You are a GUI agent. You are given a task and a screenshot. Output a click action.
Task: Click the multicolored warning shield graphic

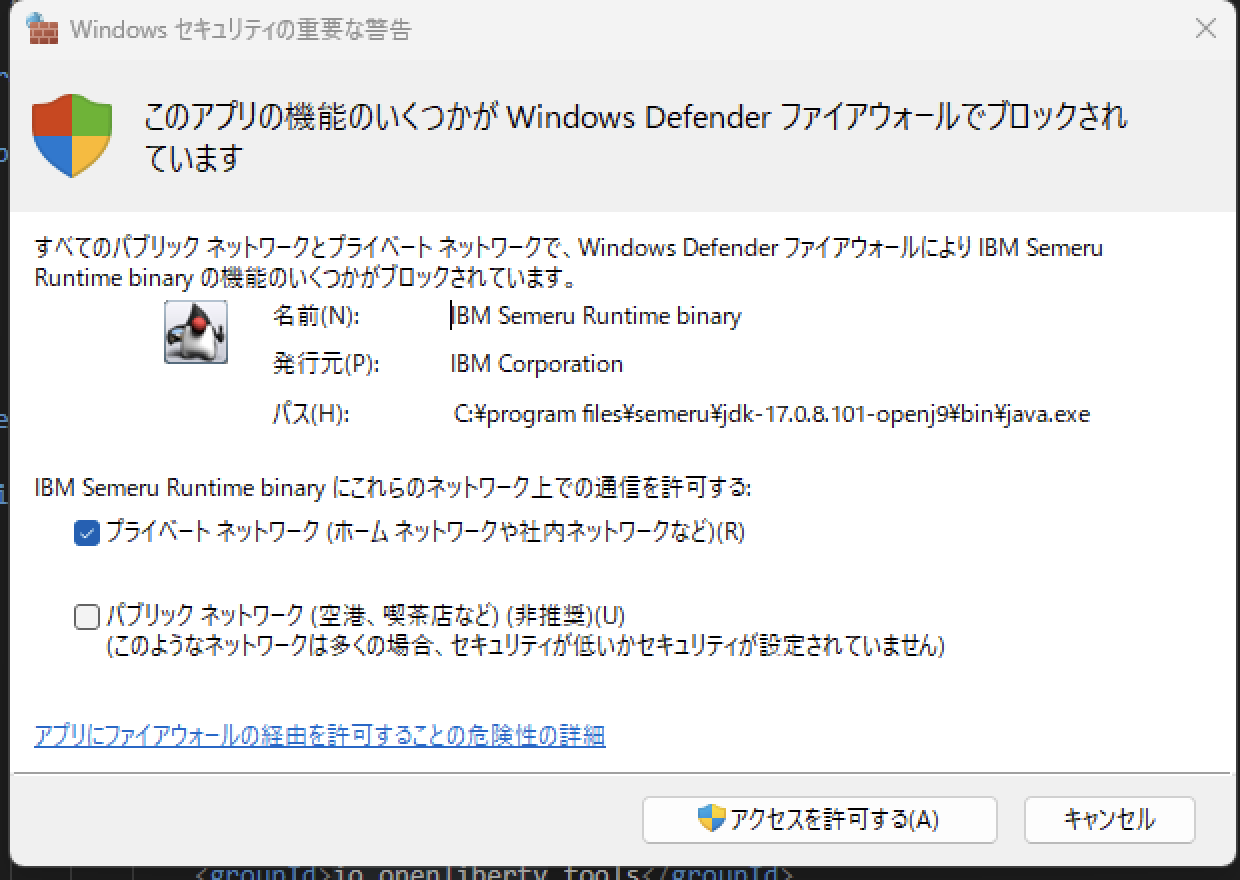(73, 134)
